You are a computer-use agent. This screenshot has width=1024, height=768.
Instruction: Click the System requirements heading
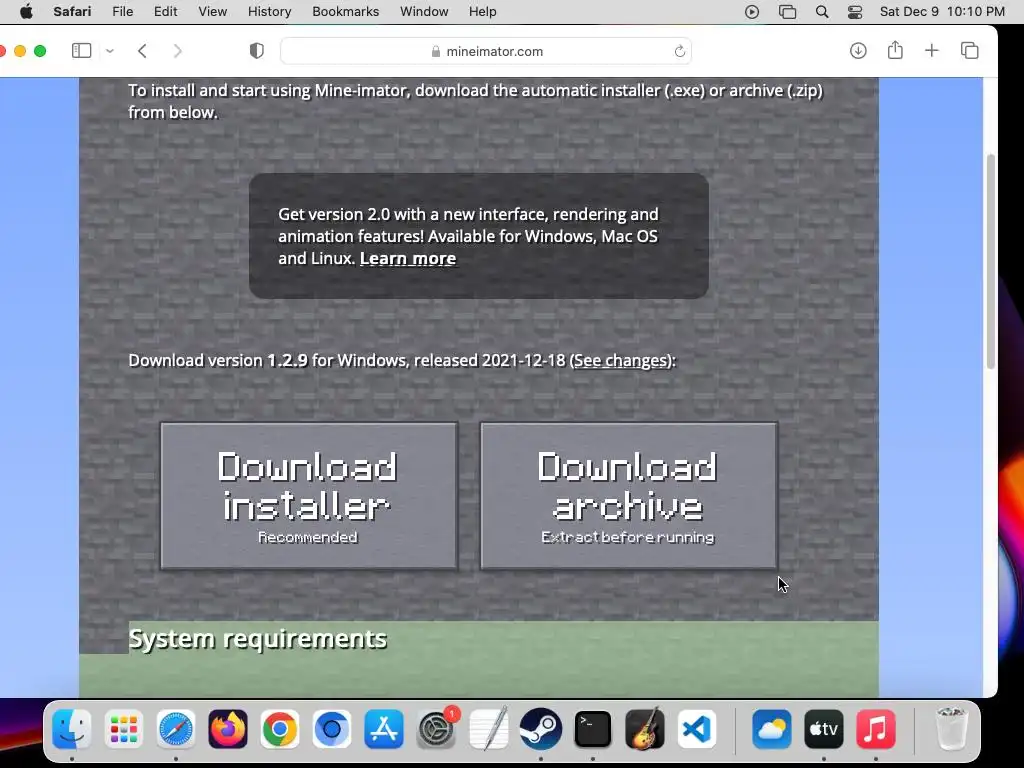pyautogui.click(x=257, y=639)
